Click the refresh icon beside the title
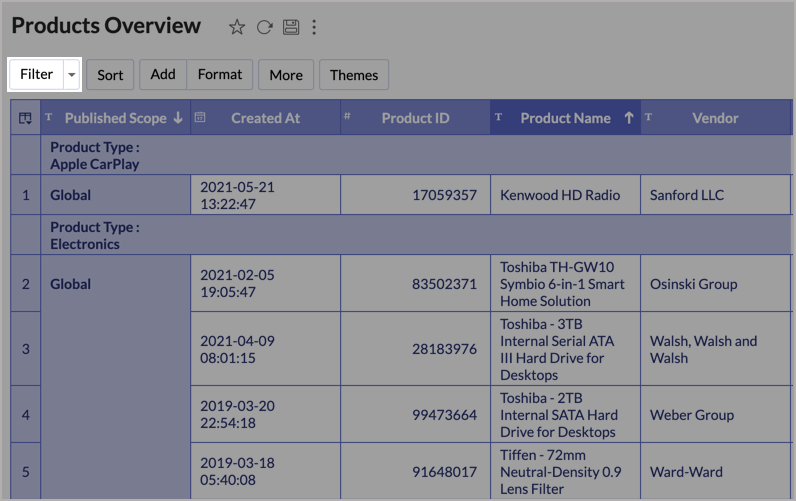Viewport: 796px width, 501px height. click(264, 28)
